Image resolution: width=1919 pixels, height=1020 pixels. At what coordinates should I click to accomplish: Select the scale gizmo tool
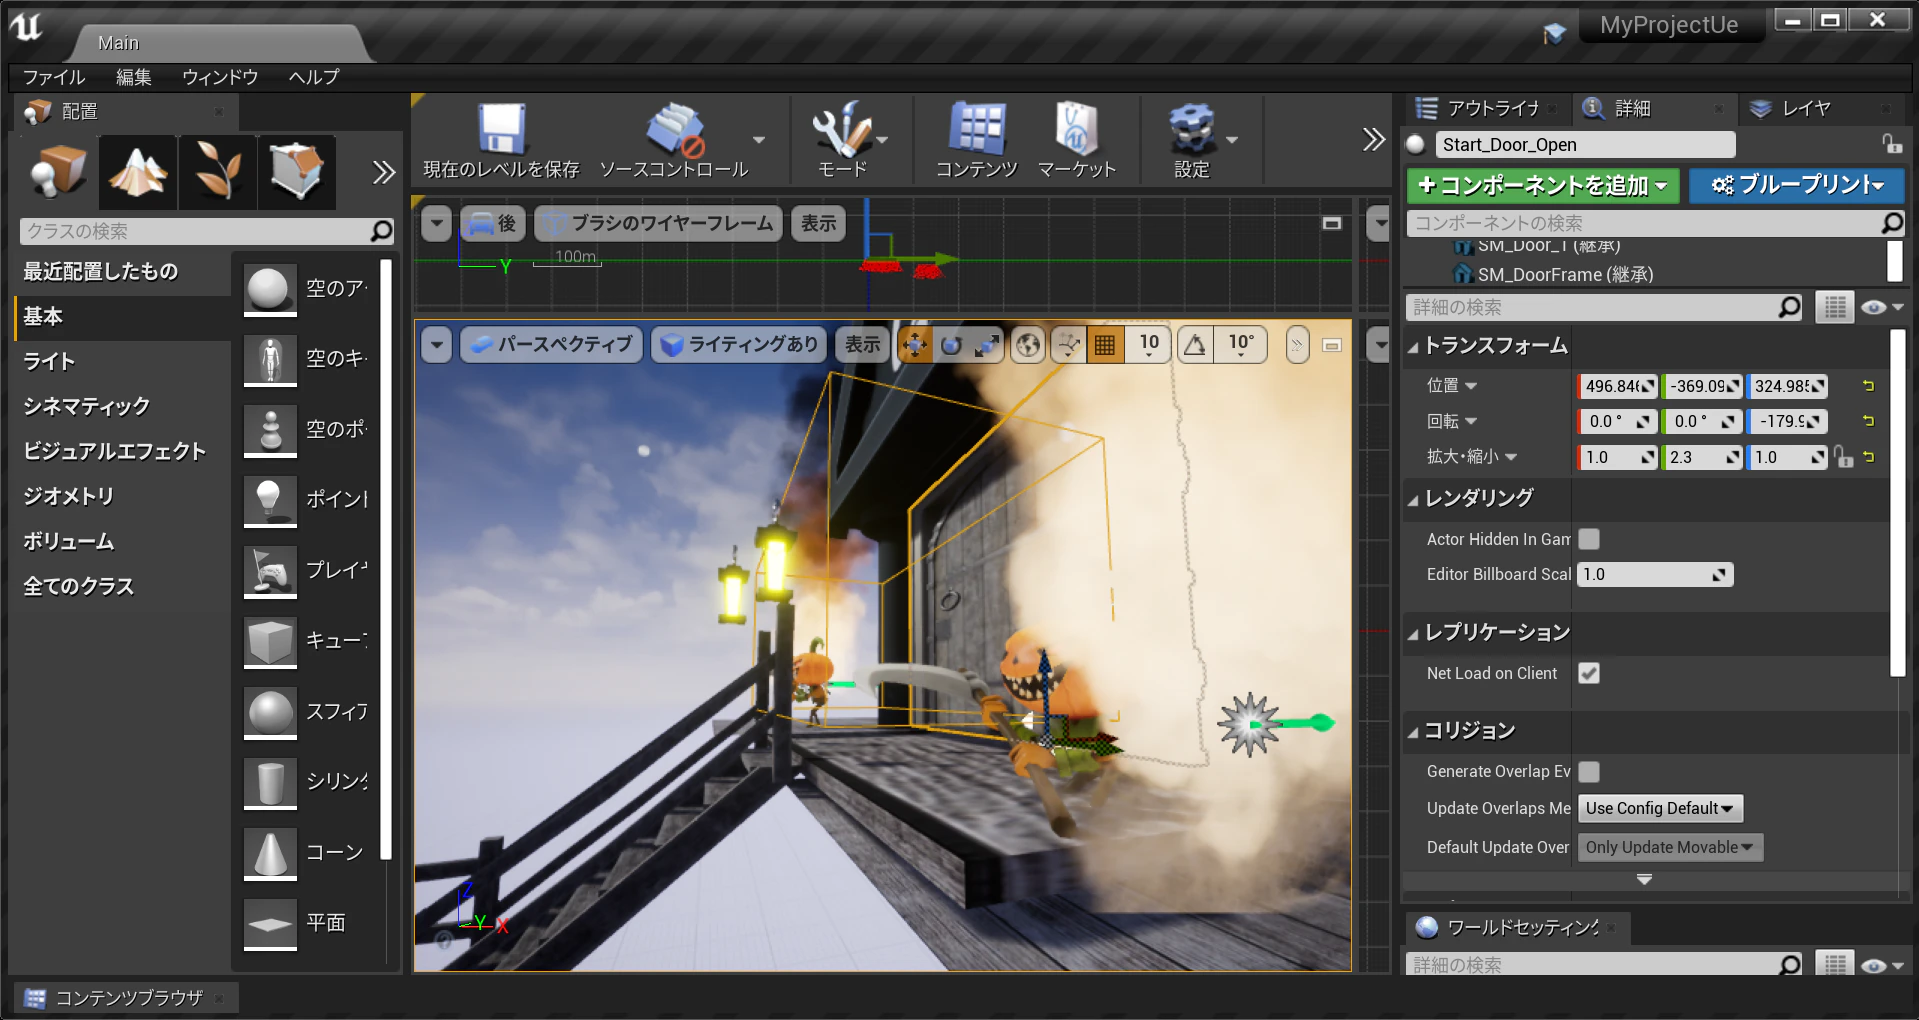[x=987, y=345]
